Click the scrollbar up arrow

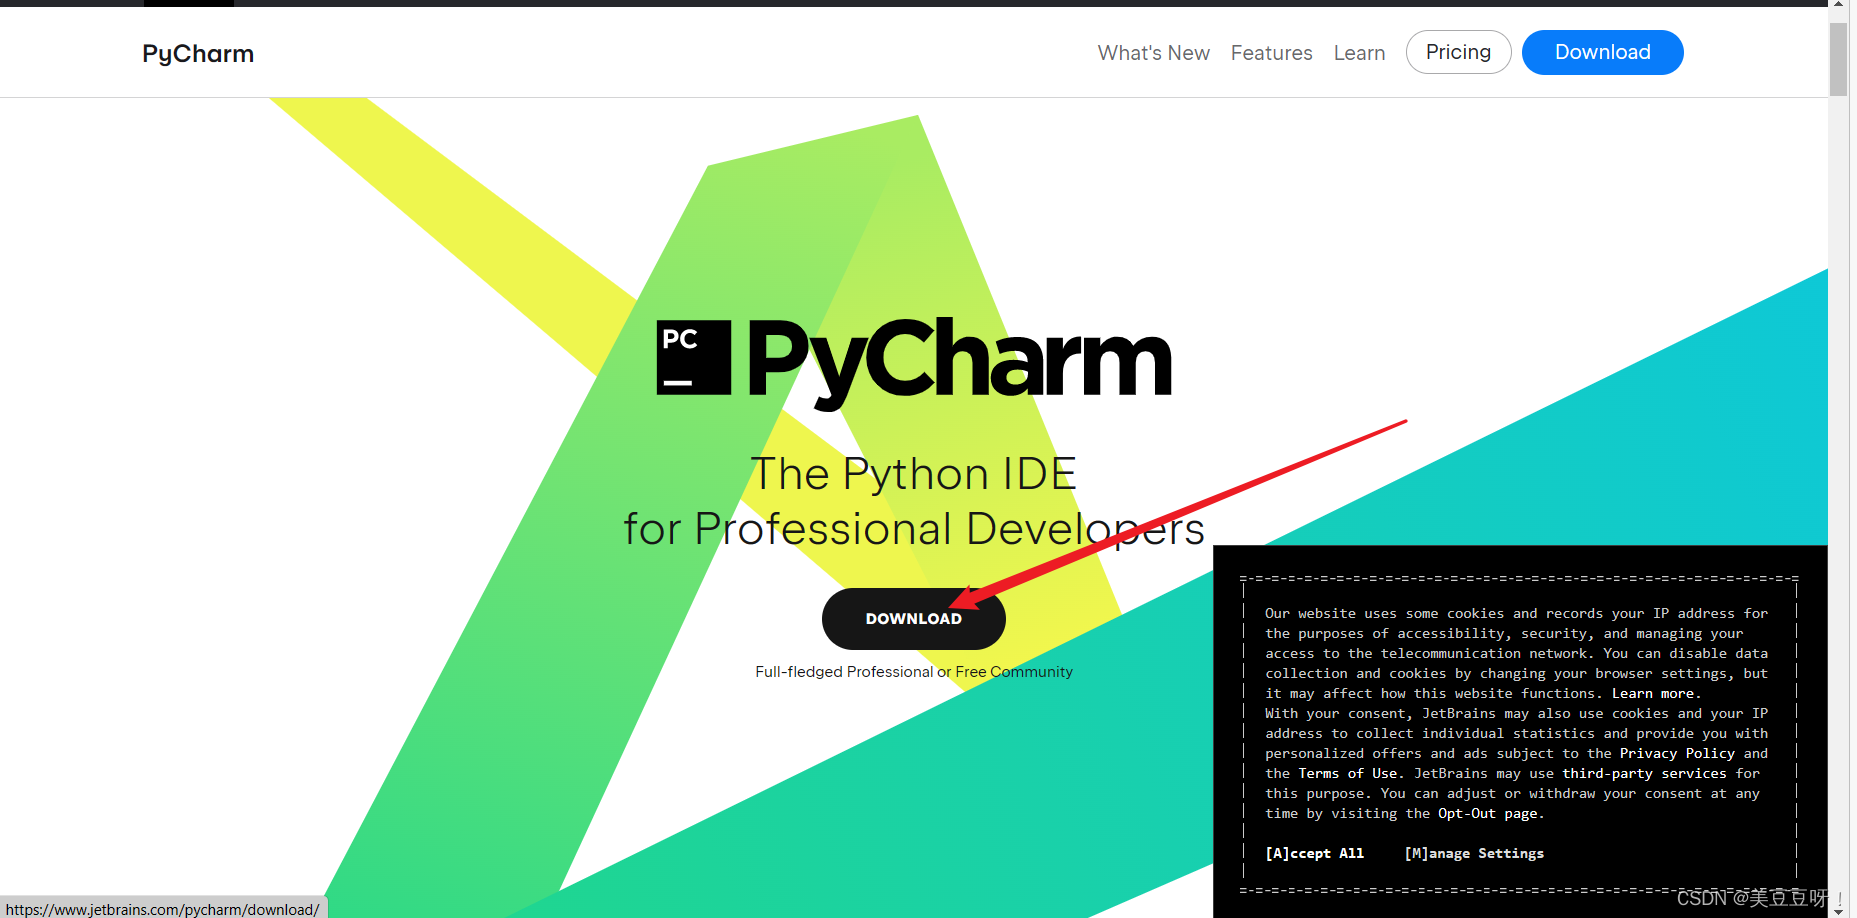pos(1838,6)
